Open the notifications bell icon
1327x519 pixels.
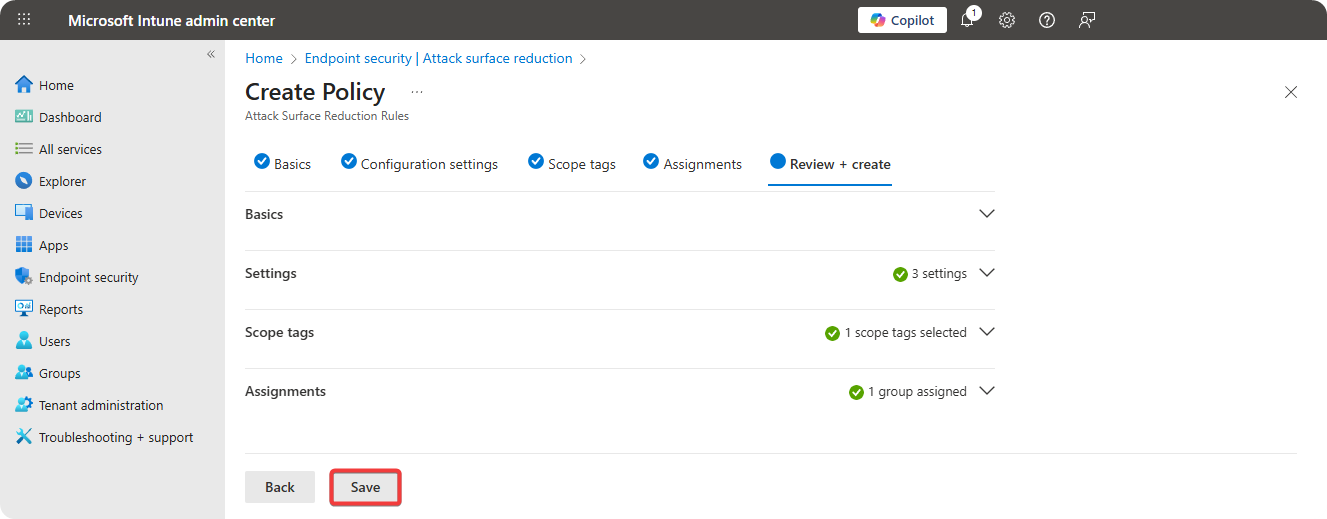[x=967, y=20]
